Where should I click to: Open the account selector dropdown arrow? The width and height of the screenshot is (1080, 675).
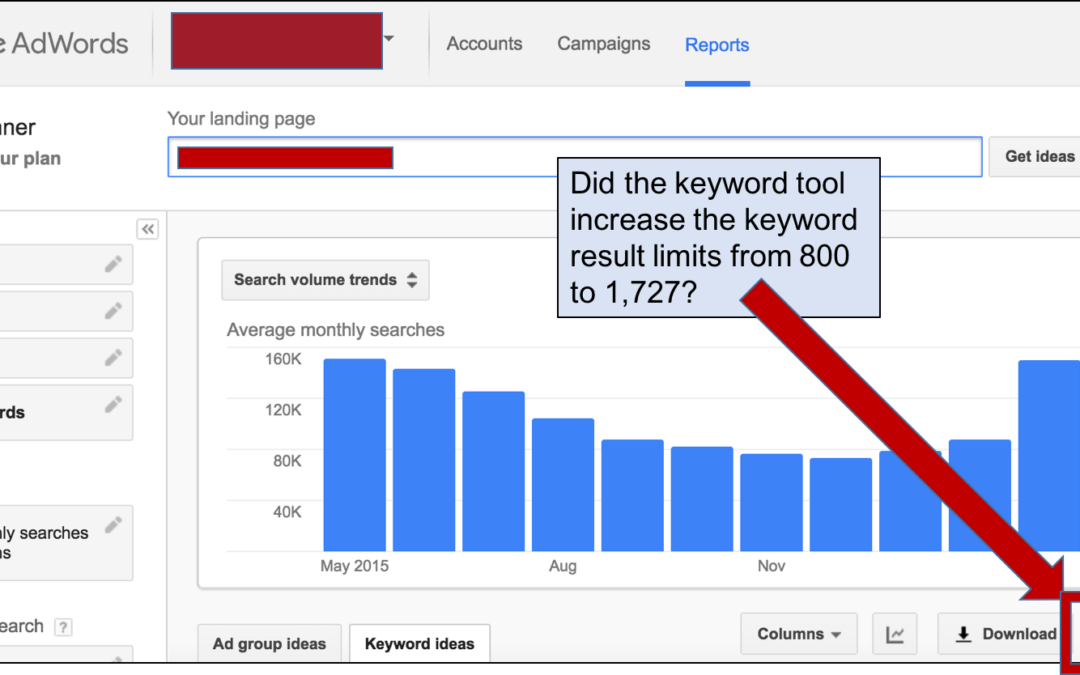click(389, 40)
